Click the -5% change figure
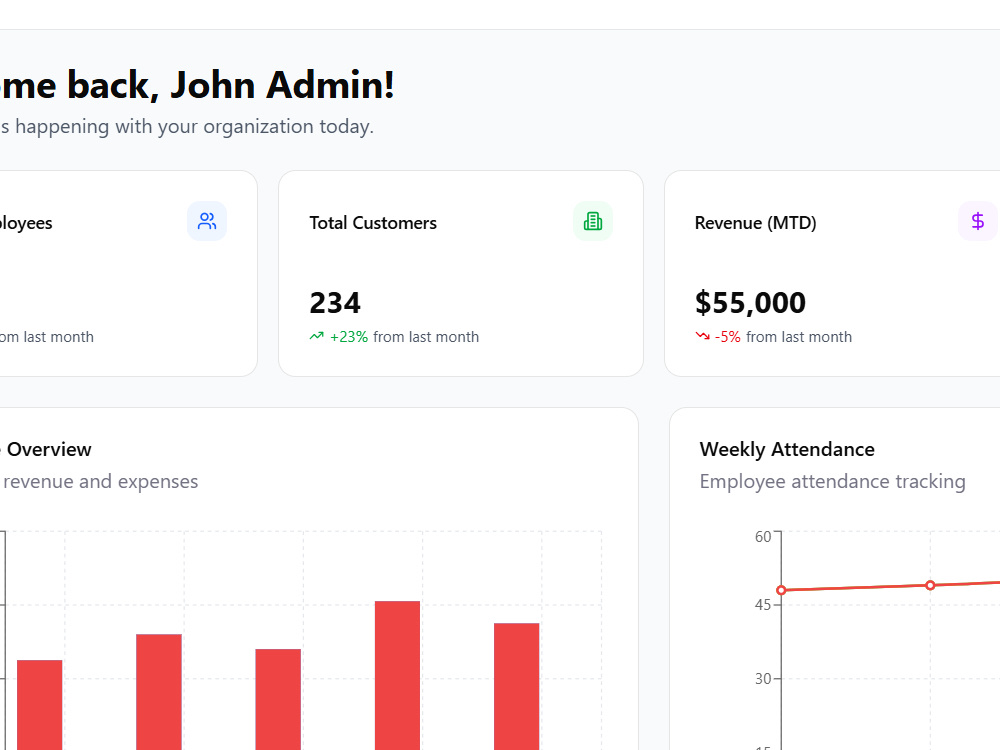Viewport: 1000px width, 750px height. (728, 337)
